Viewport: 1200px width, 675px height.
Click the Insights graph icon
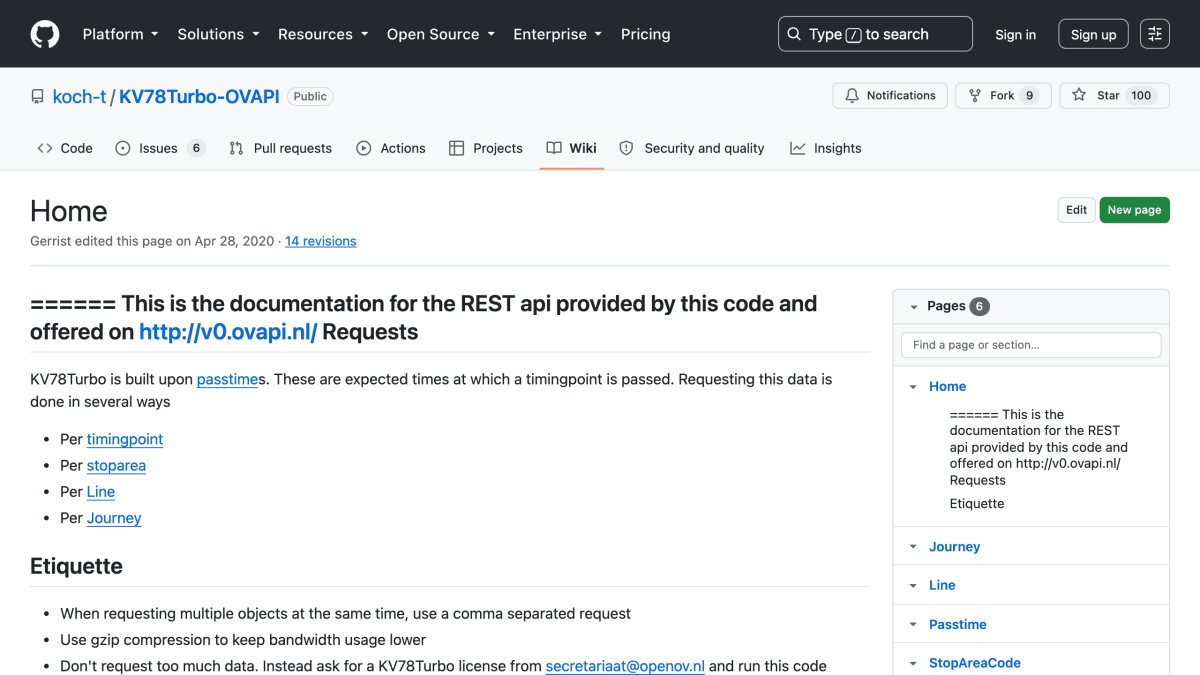[798, 148]
